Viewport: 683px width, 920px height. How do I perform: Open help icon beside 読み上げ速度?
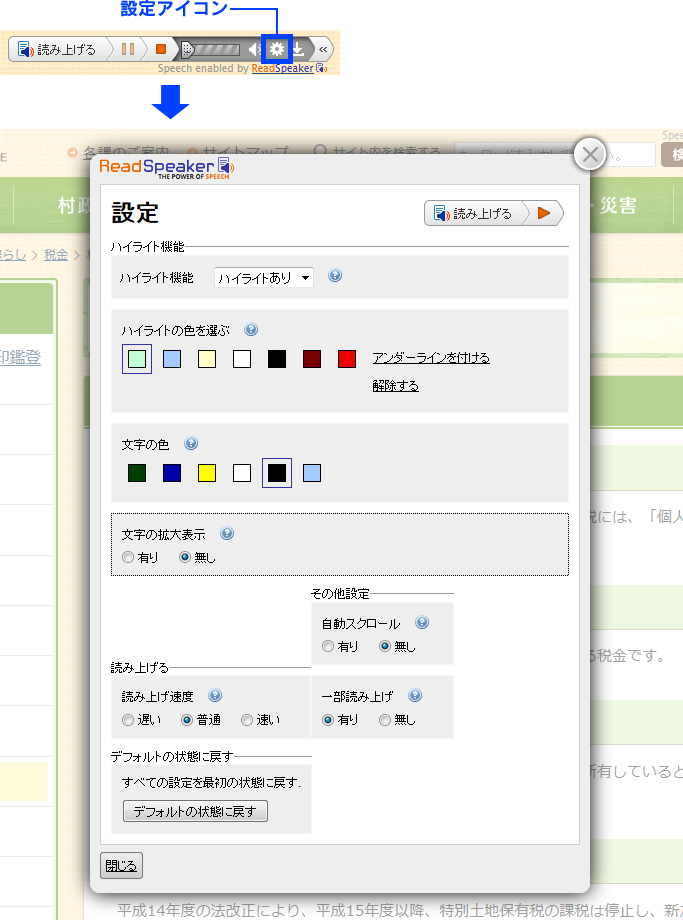(215, 695)
